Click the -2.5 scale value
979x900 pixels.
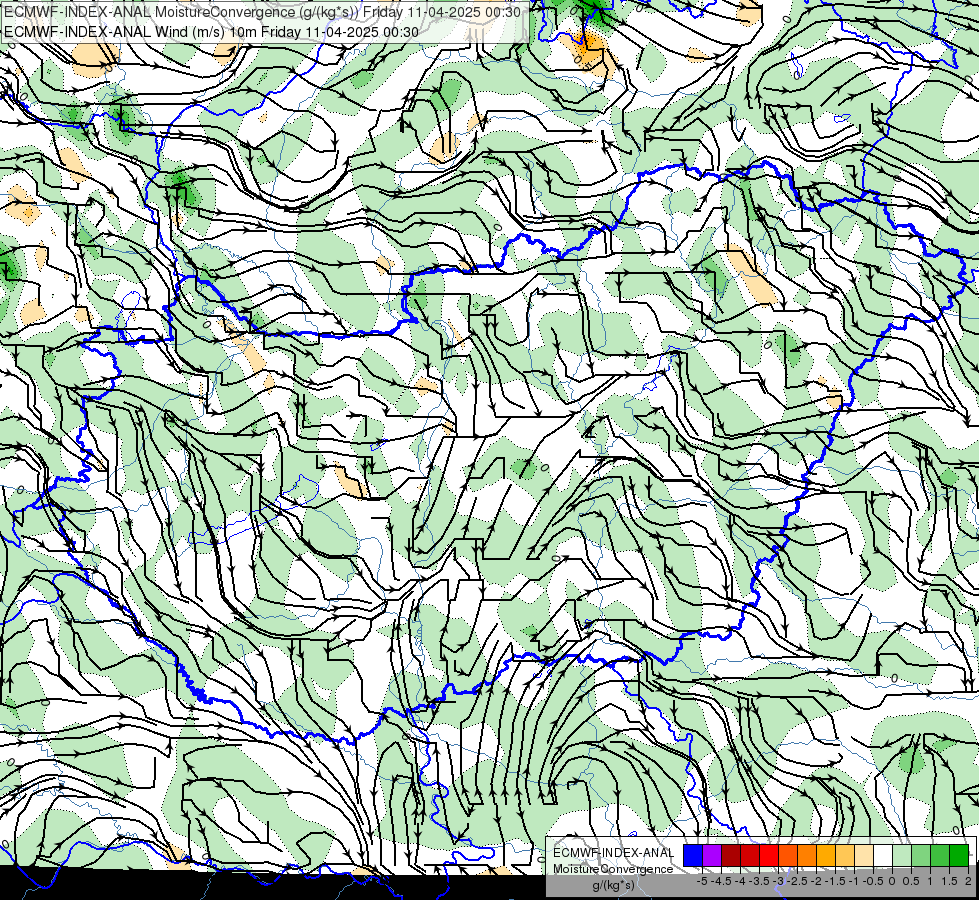tap(797, 881)
